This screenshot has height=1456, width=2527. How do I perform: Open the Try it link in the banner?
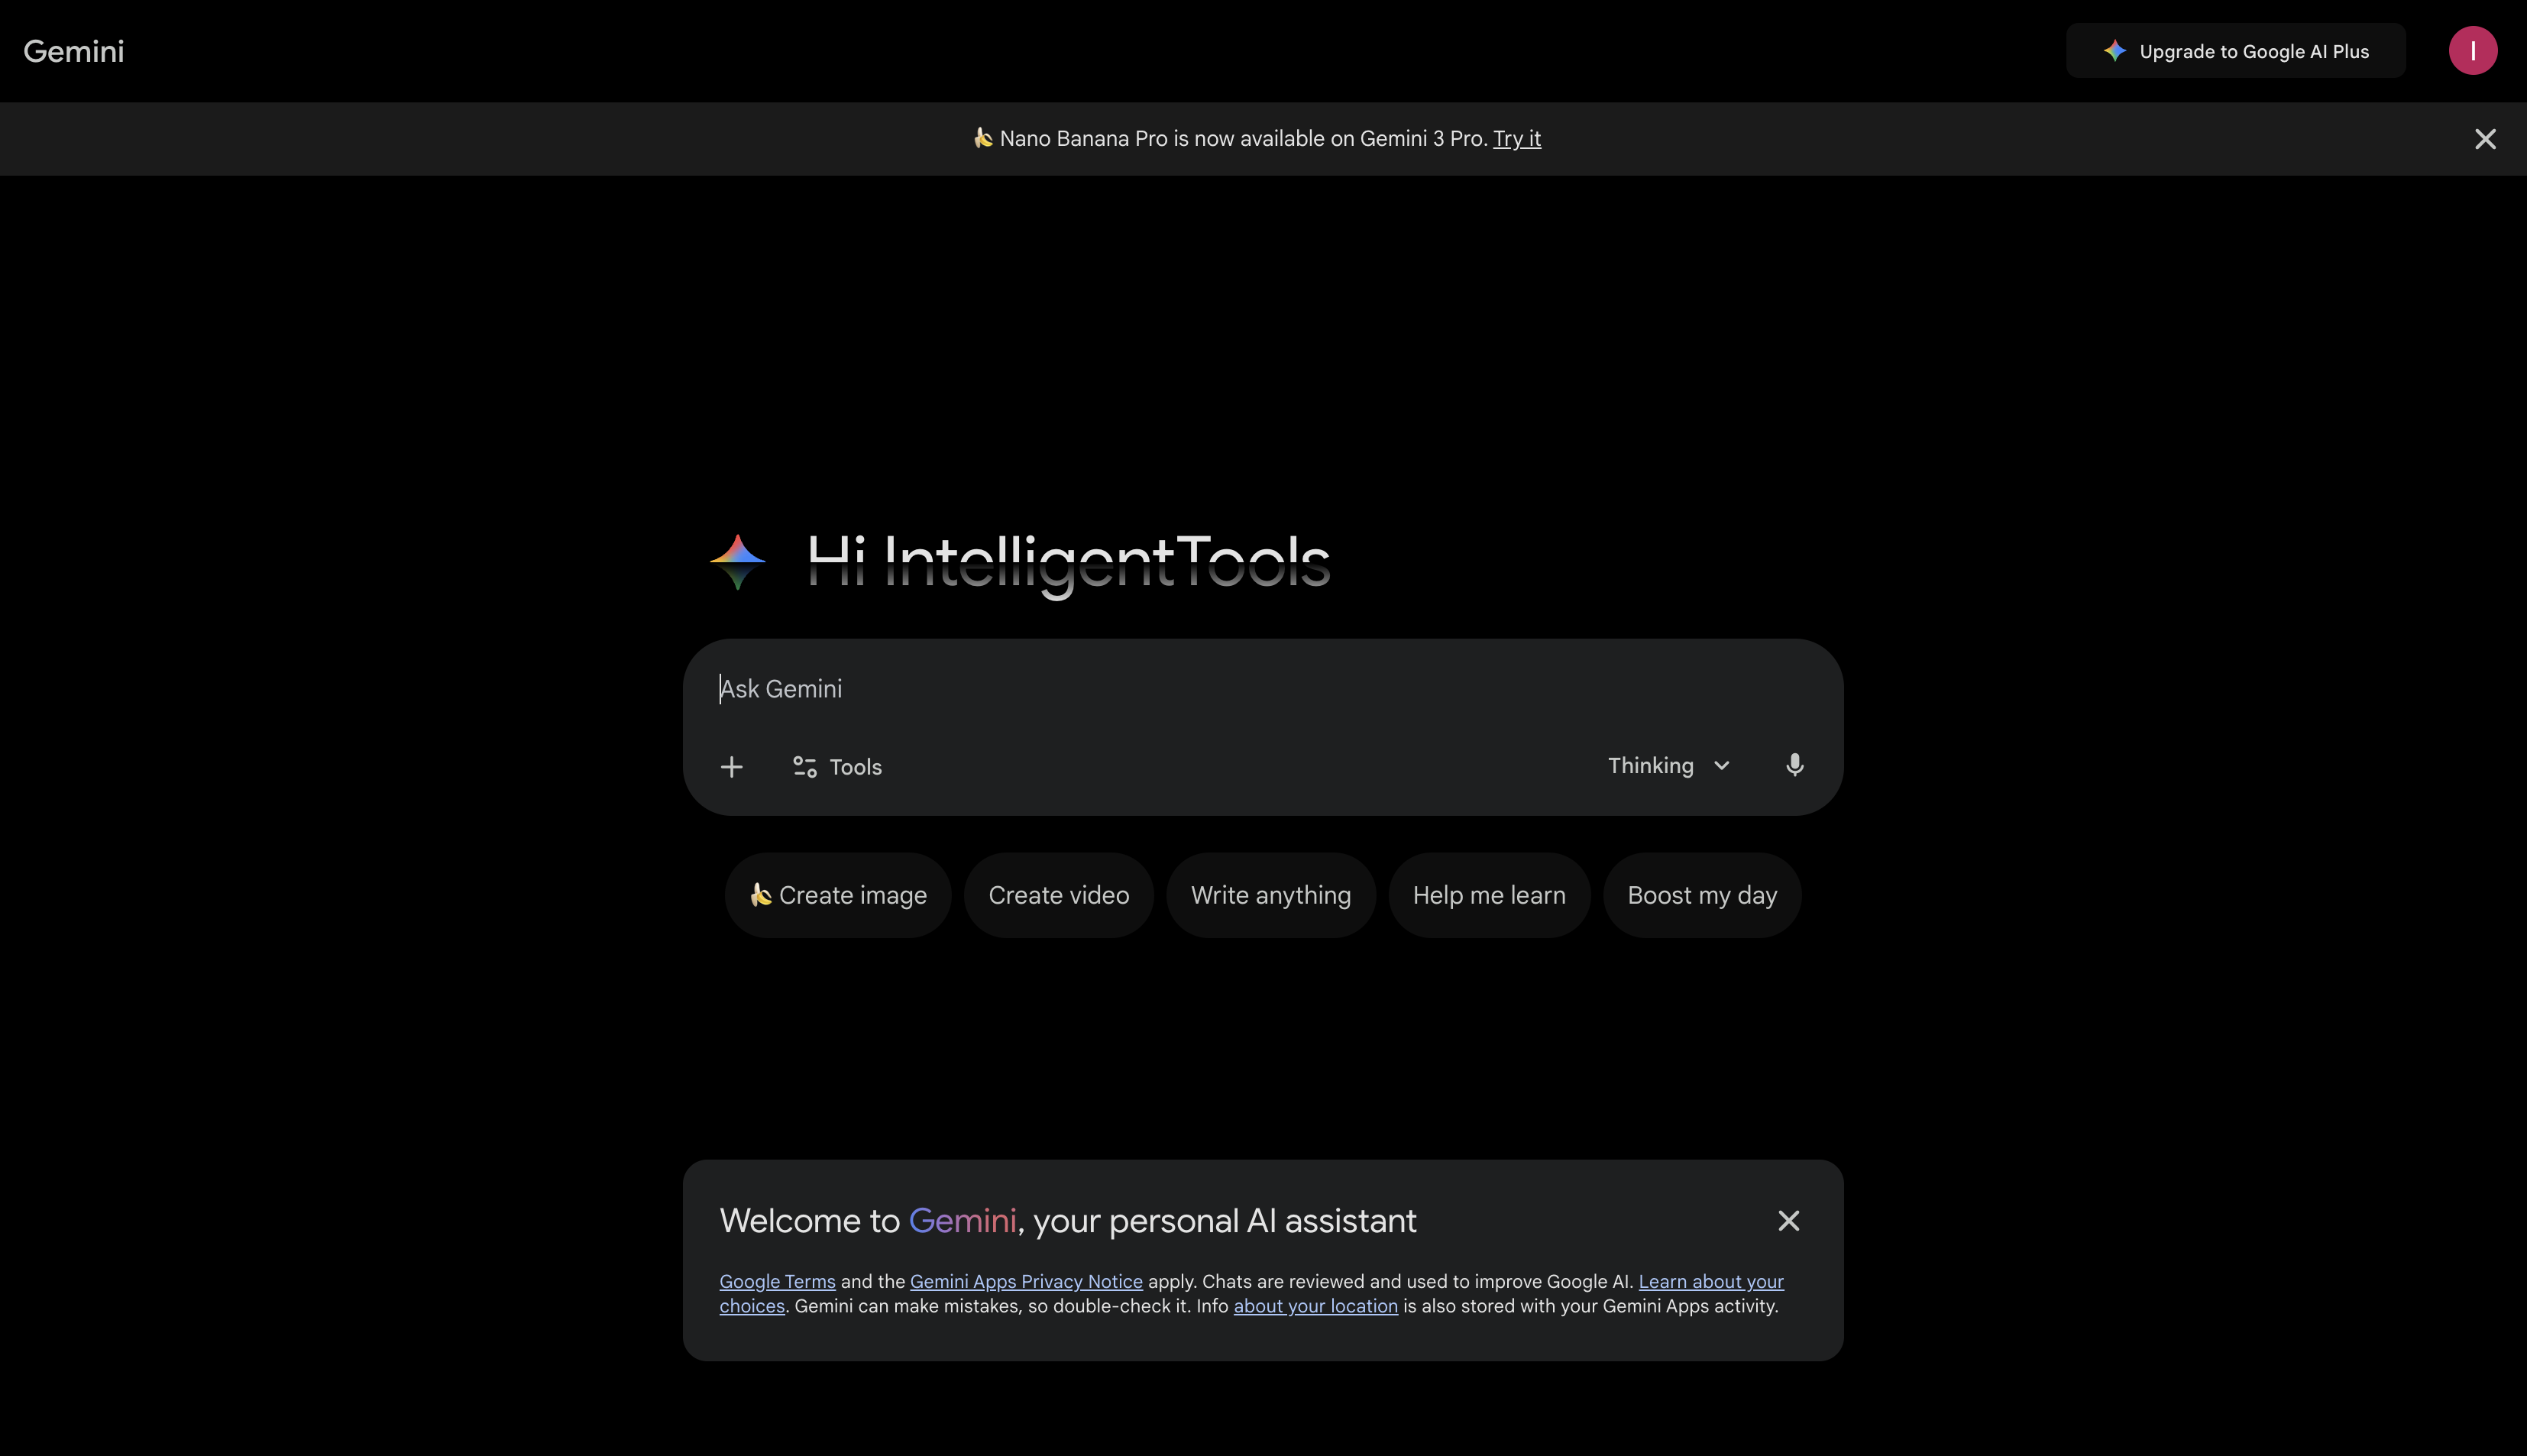pos(1516,138)
